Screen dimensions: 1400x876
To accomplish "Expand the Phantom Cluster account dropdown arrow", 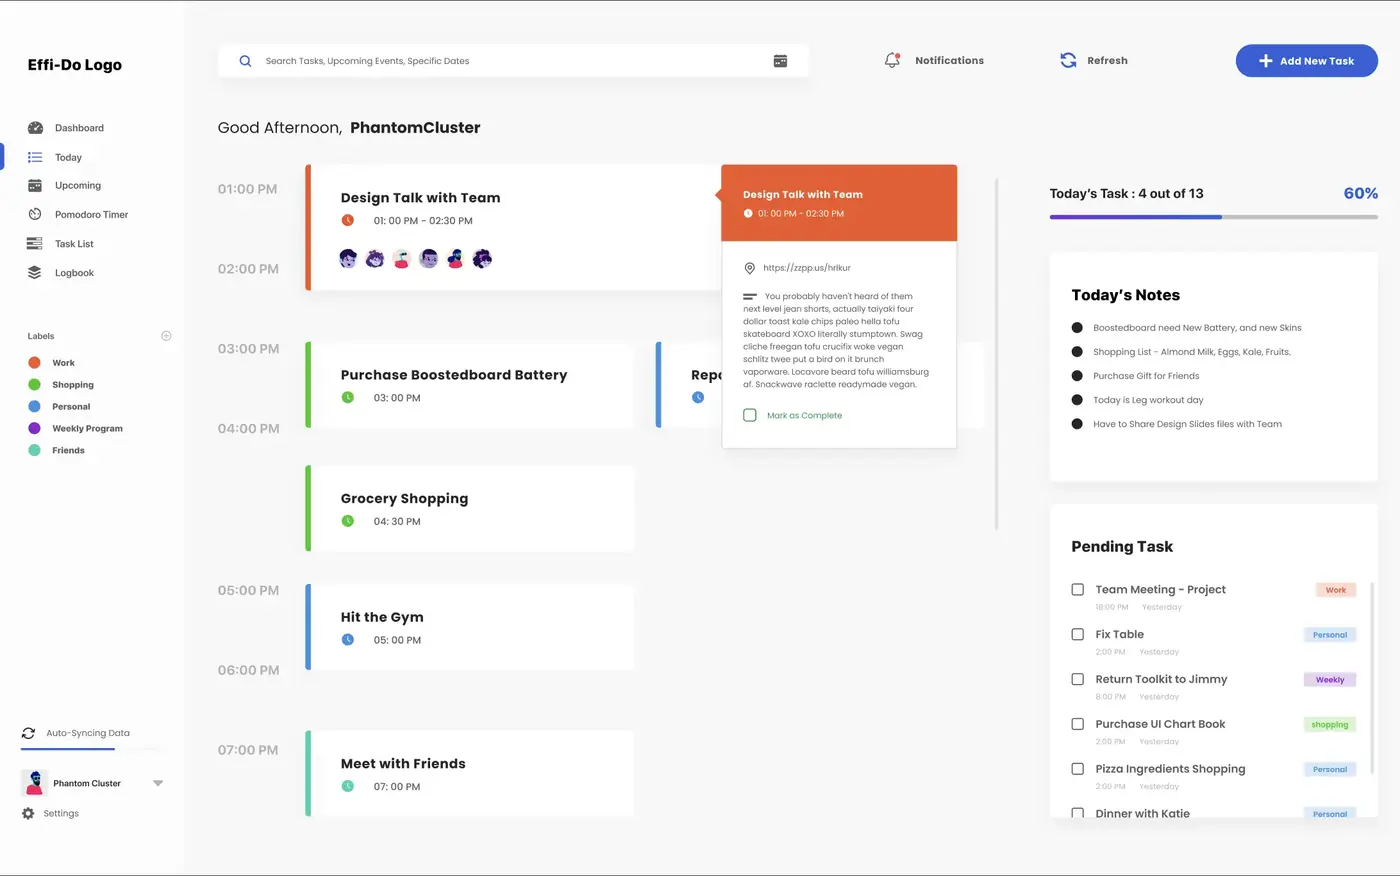I will [x=158, y=783].
